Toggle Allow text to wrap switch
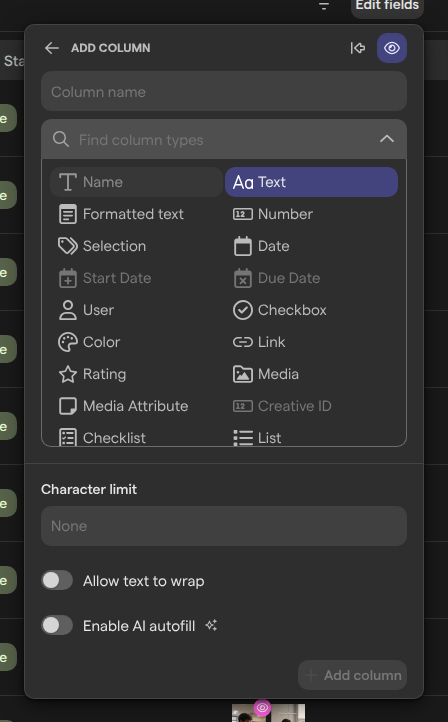 pyautogui.click(x=57, y=580)
